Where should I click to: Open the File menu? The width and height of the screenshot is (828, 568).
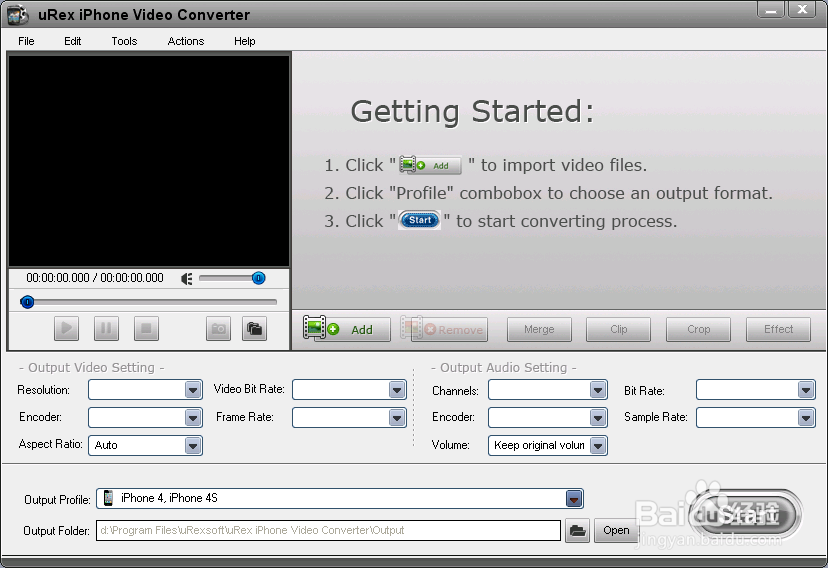[x=26, y=41]
